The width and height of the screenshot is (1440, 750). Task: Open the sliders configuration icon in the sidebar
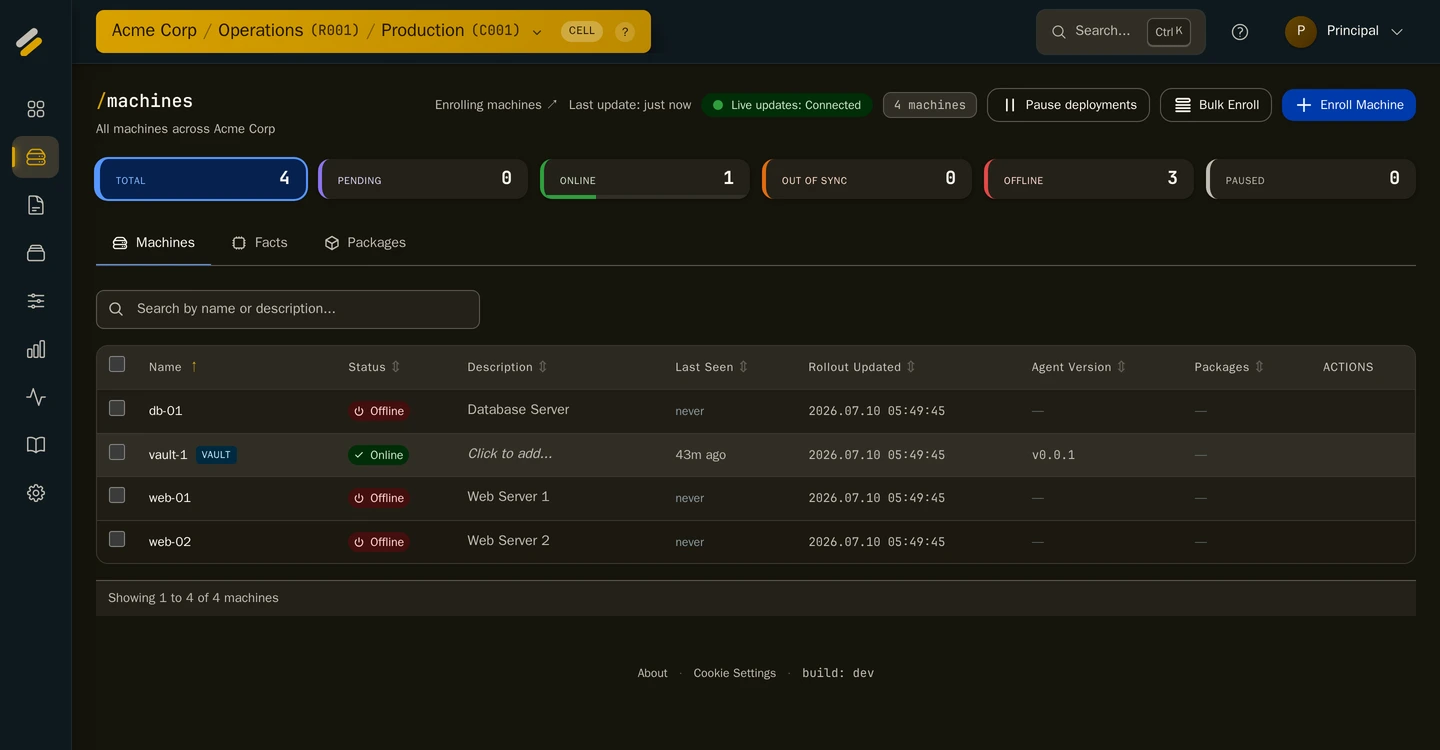tap(36, 301)
